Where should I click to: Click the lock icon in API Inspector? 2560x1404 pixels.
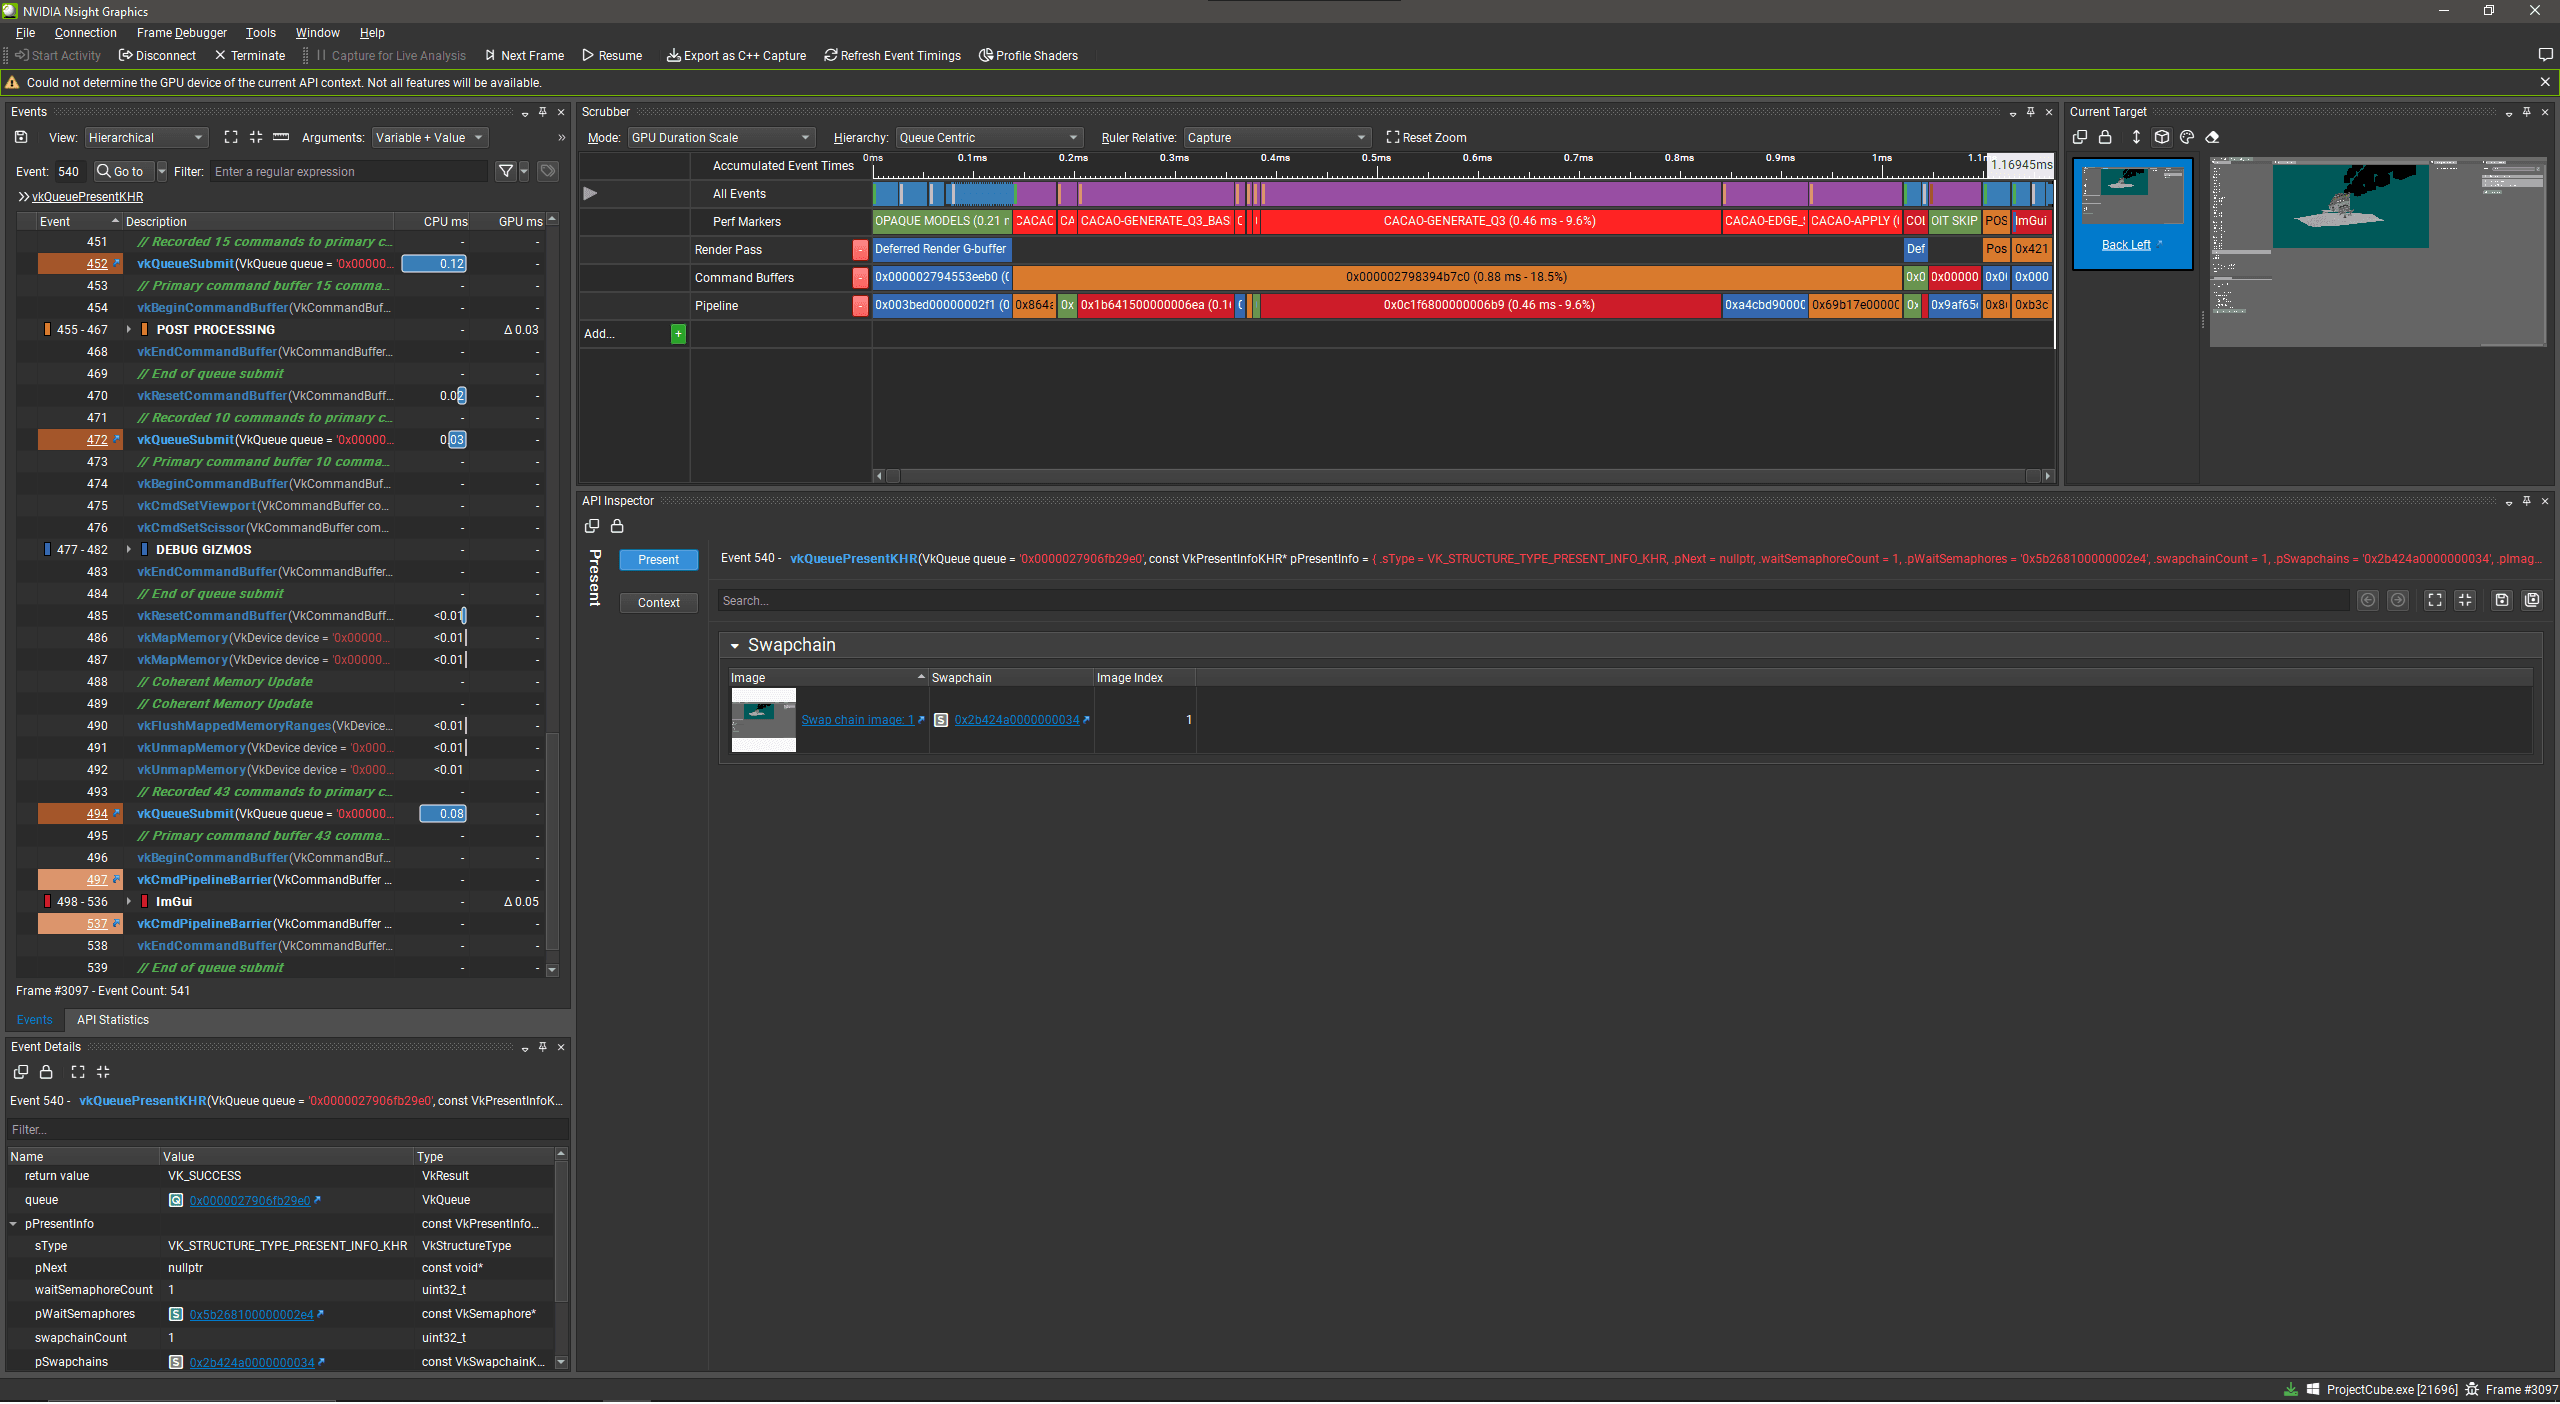[x=617, y=526]
